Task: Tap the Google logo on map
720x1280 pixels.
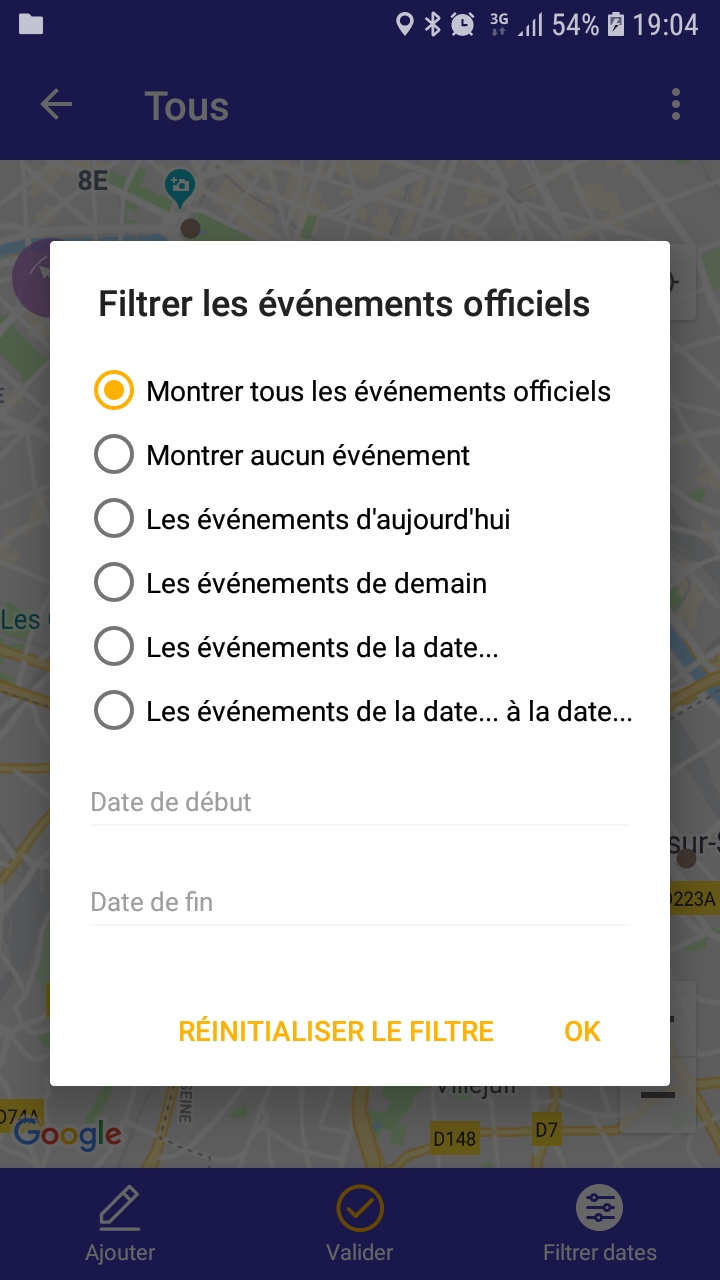Action: point(67,1133)
